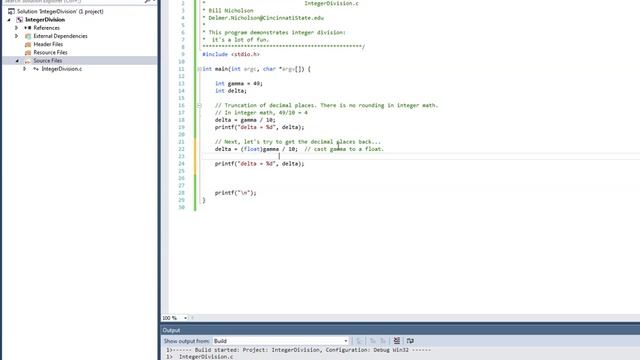Expand the IntegerDivision.c file node
Viewport: 640px width, 360px height.
pos(24,69)
